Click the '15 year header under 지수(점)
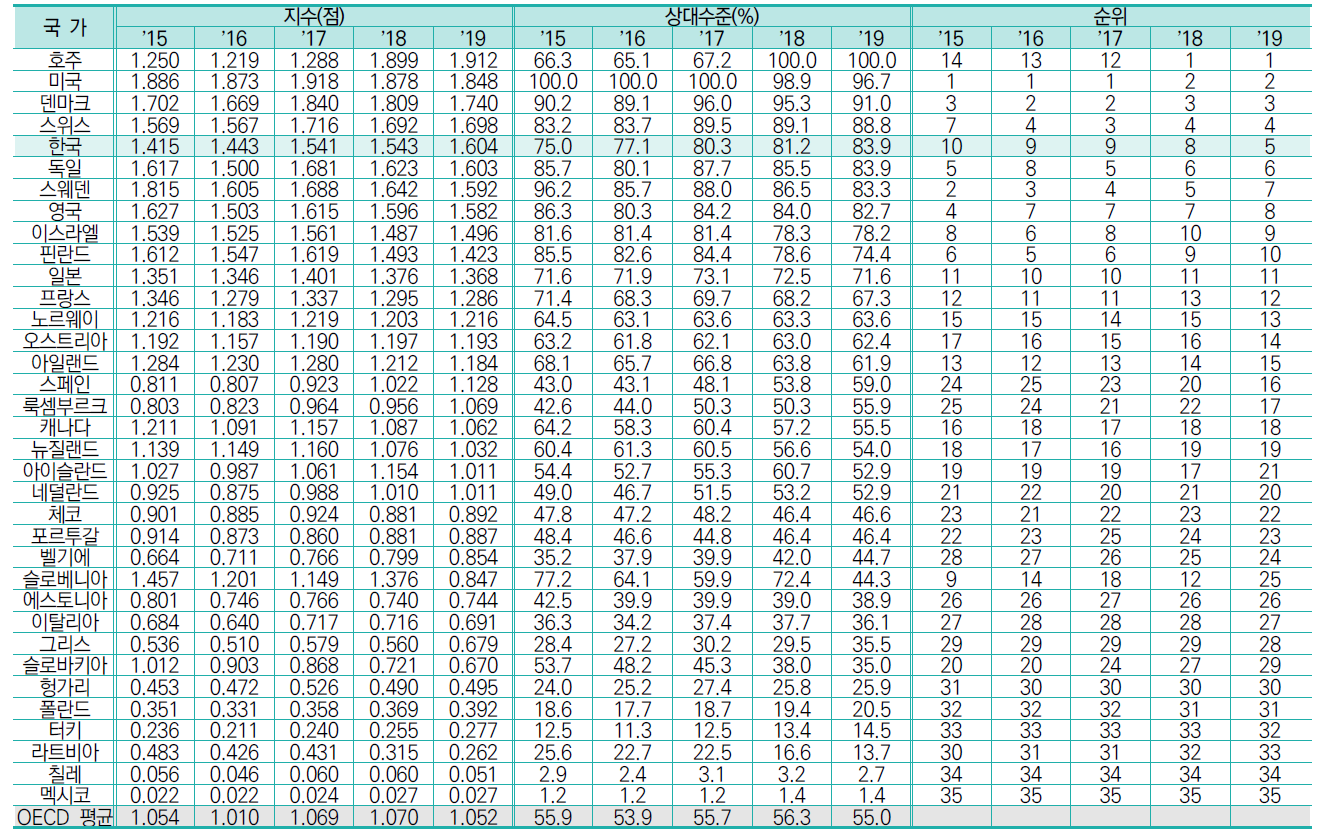 click(156, 38)
